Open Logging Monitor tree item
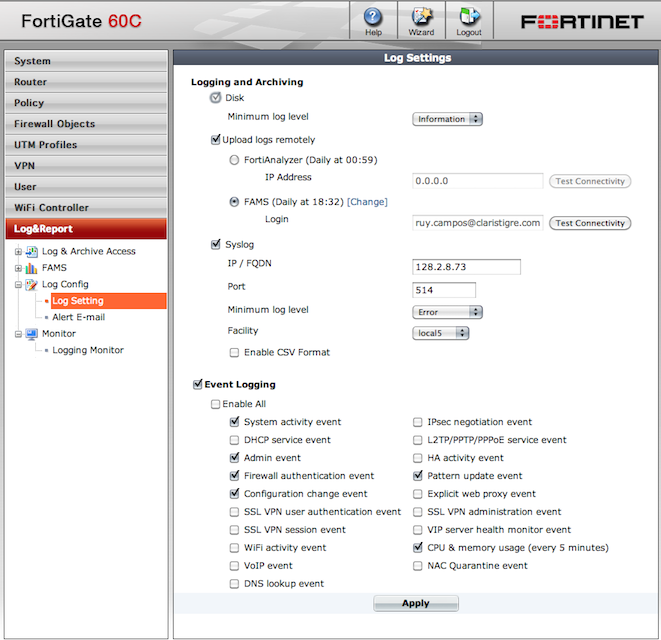 (88, 350)
